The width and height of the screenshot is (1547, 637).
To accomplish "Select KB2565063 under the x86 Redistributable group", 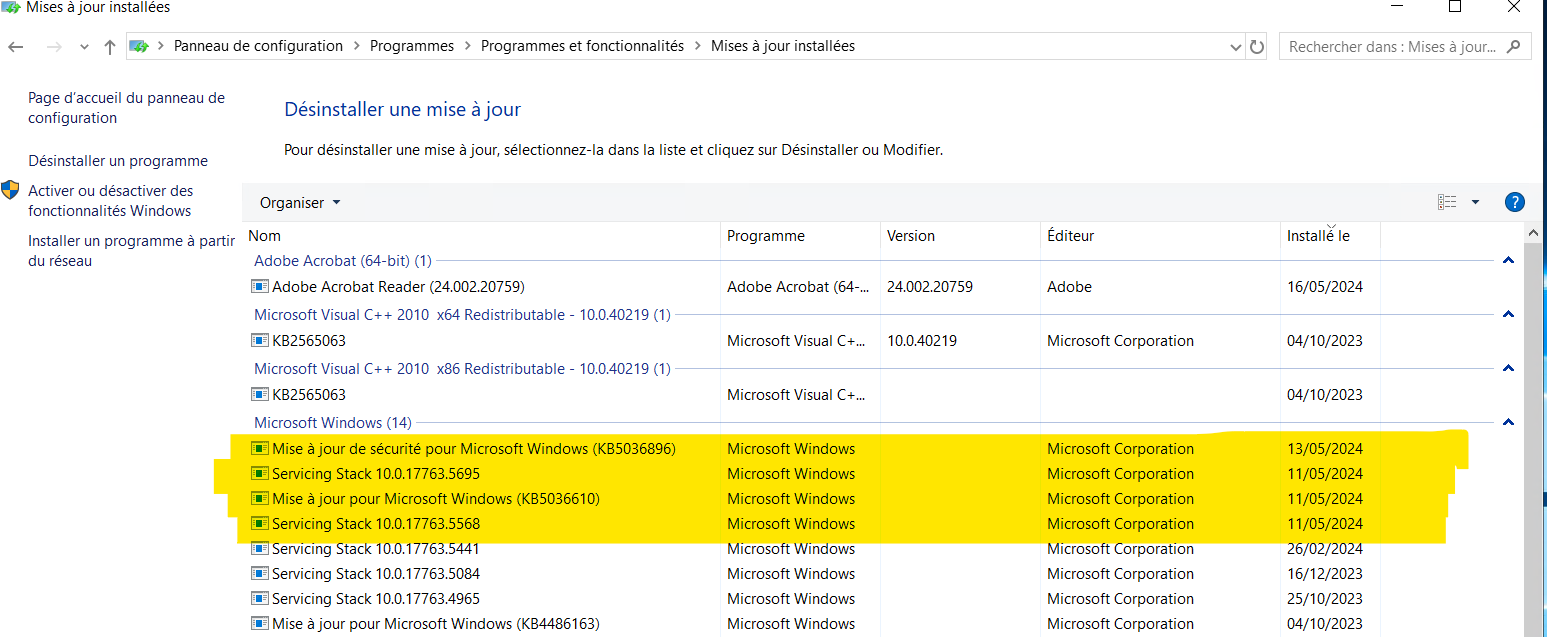I will [309, 395].
